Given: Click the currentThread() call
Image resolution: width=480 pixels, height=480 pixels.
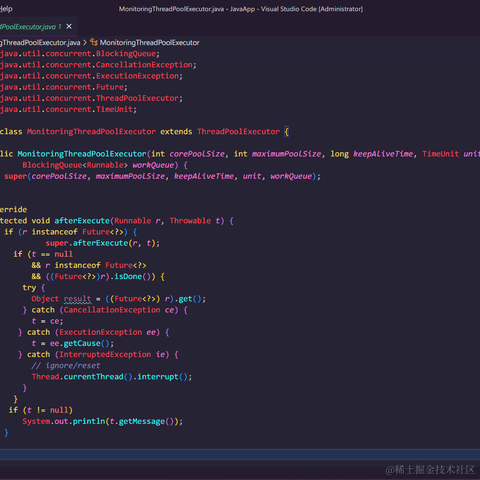Looking at the screenshot, I should coord(98,377).
